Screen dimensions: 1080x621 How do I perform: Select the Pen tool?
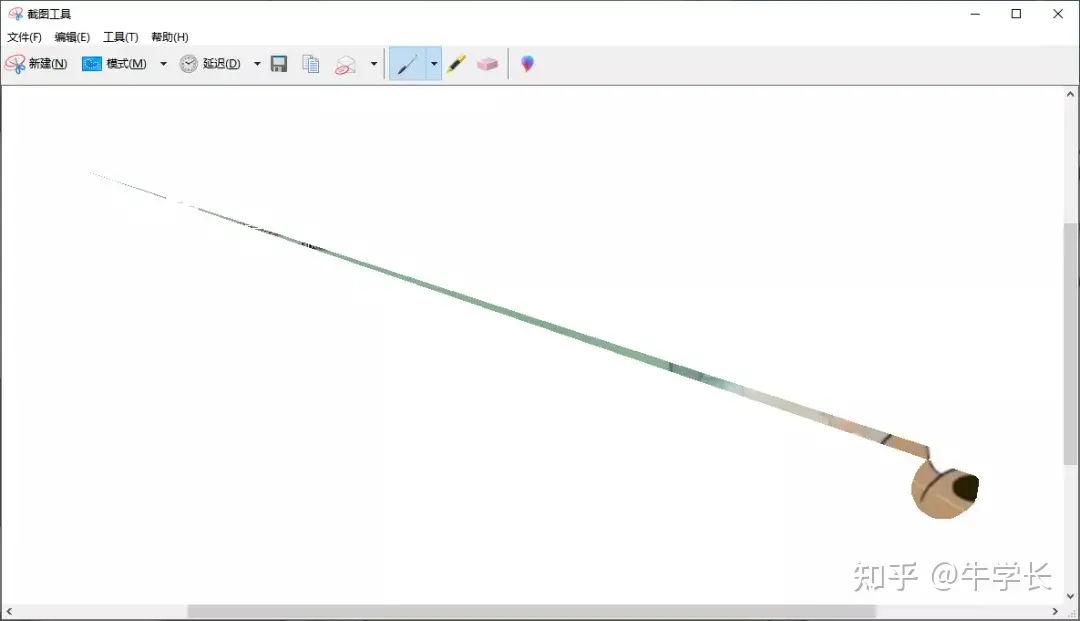407,64
